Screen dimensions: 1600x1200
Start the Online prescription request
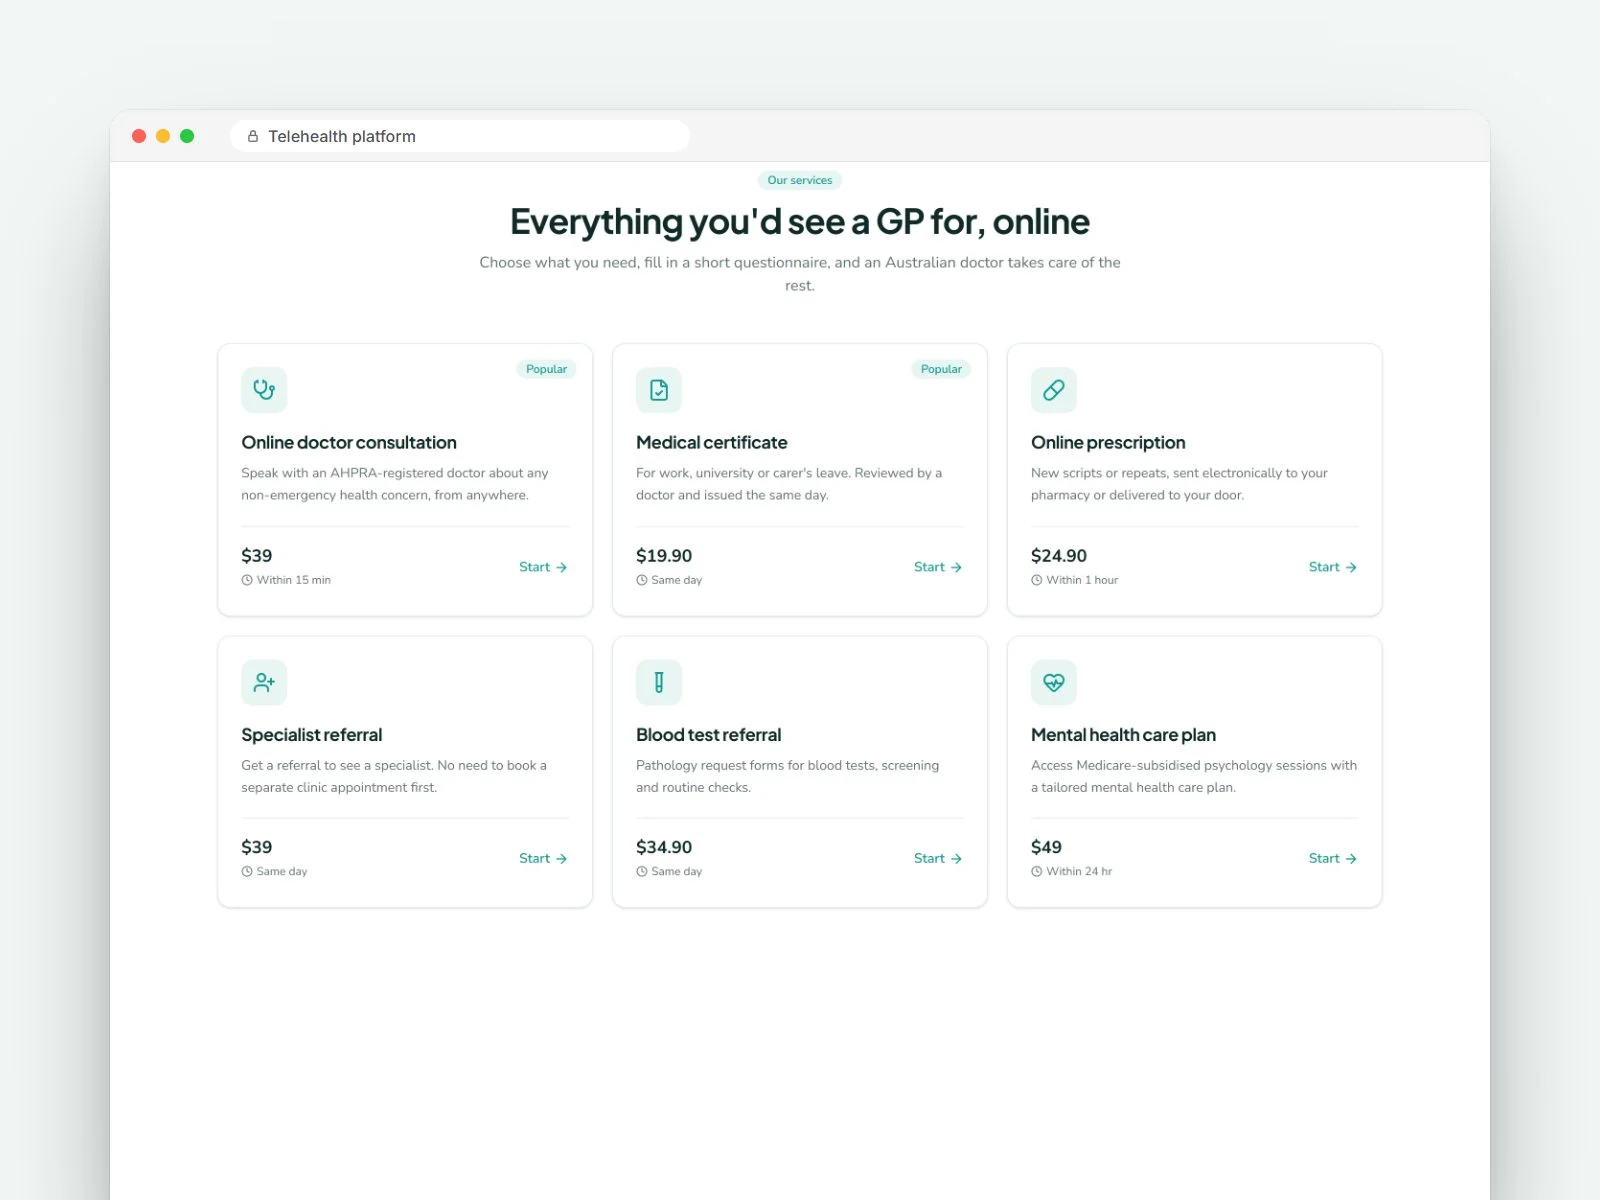(x=1333, y=567)
